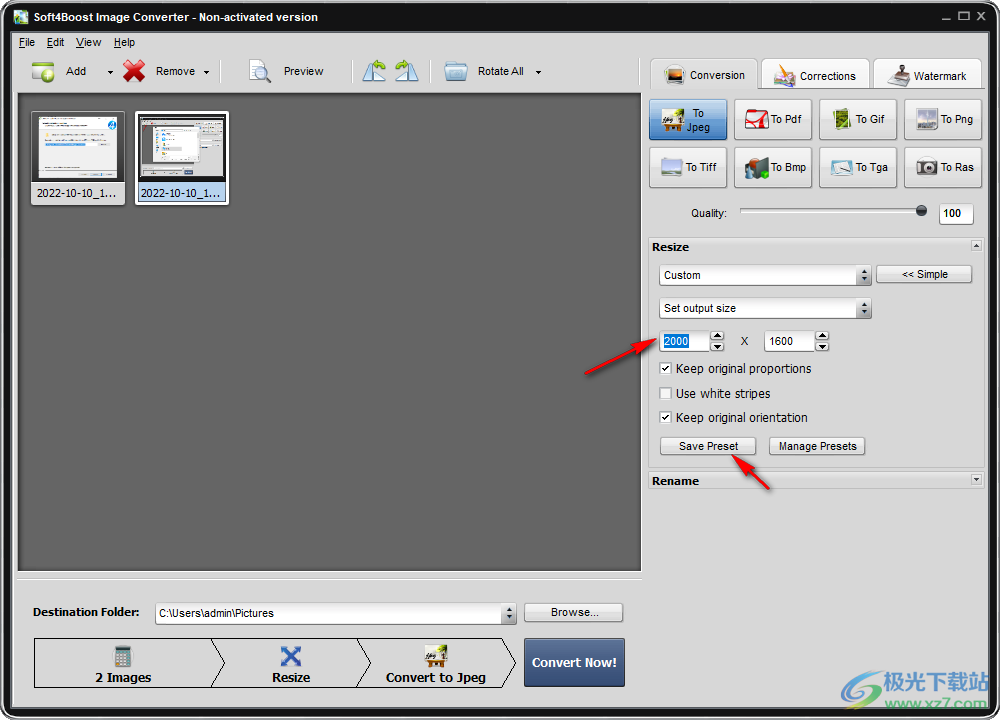Viewport: 1000px width, 720px height.
Task: Click the Manage Presets button
Action: pos(817,446)
